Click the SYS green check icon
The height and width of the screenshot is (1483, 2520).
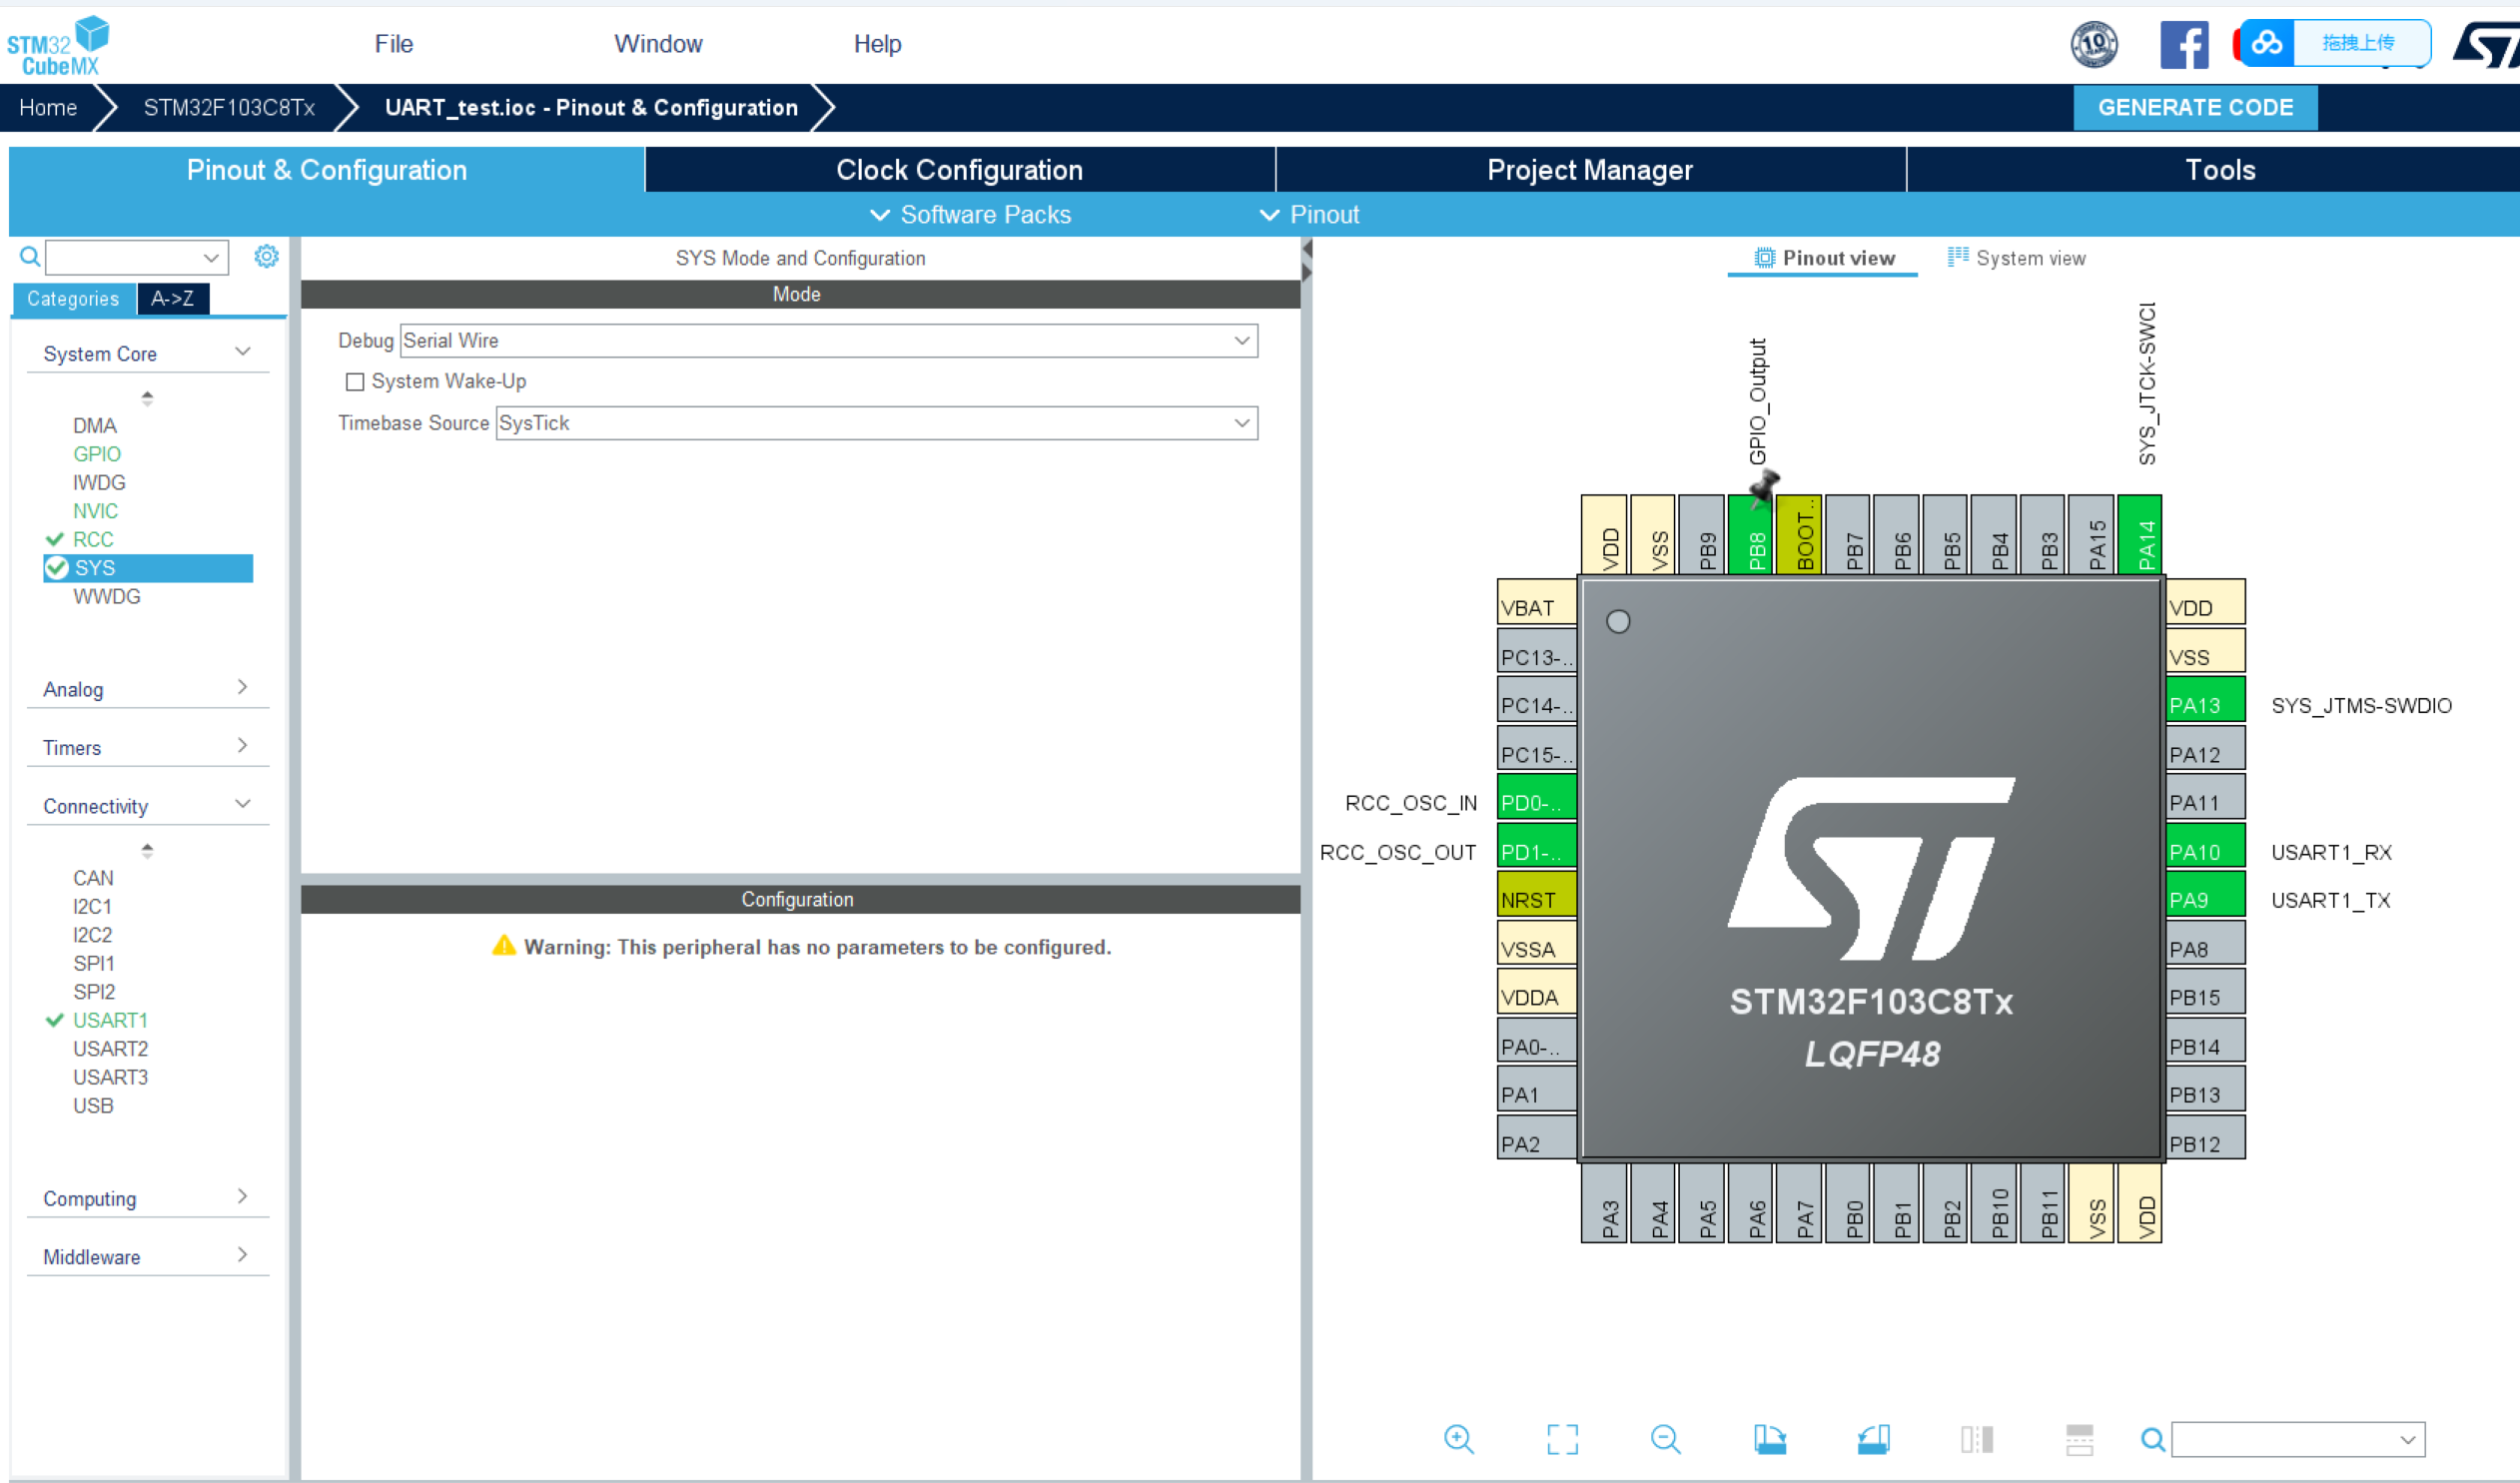[57, 568]
